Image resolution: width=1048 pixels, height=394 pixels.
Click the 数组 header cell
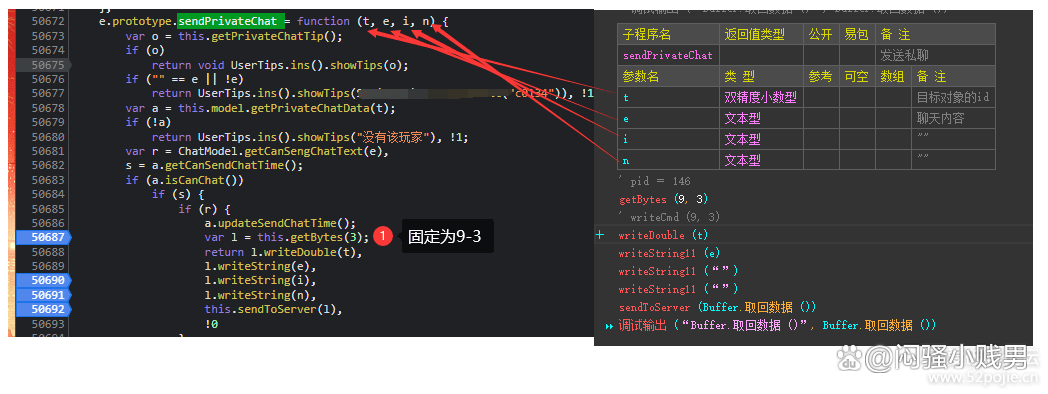[x=894, y=76]
